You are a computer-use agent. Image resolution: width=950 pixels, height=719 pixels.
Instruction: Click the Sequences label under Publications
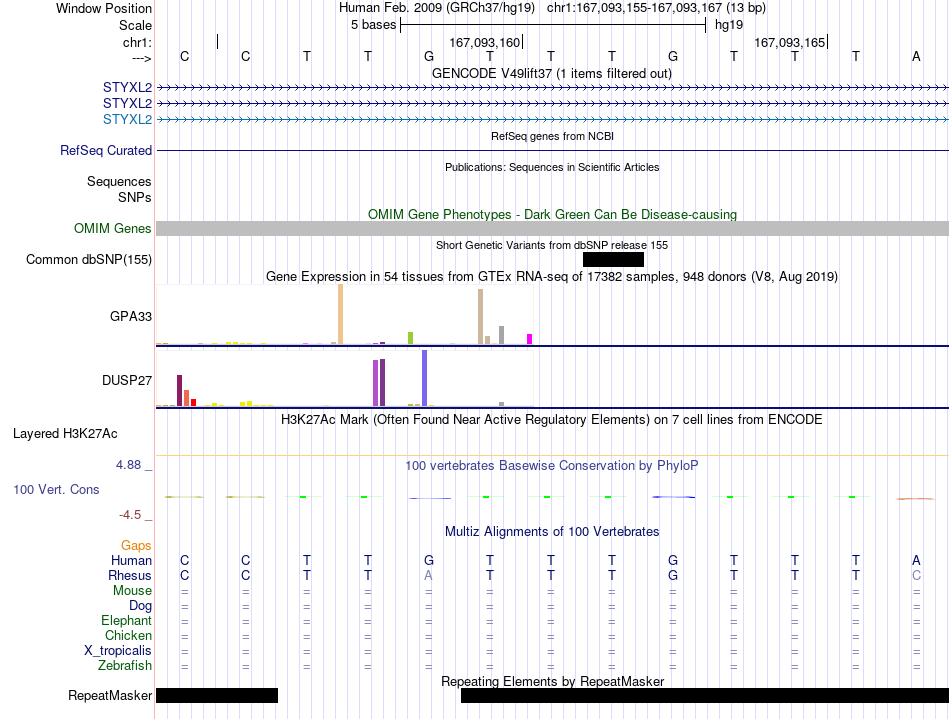click(x=119, y=182)
